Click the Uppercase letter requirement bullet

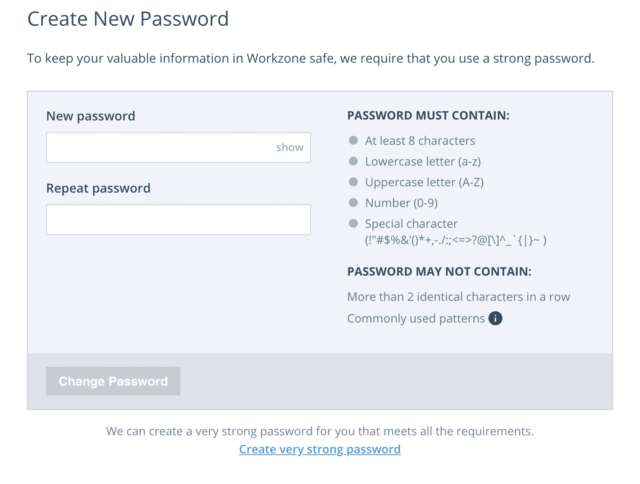(x=353, y=182)
